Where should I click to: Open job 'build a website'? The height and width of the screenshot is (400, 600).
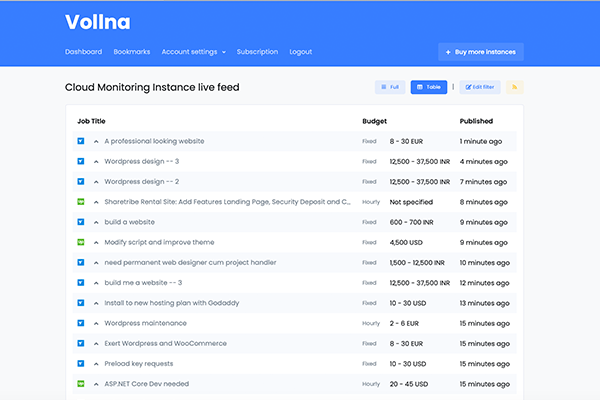point(129,222)
